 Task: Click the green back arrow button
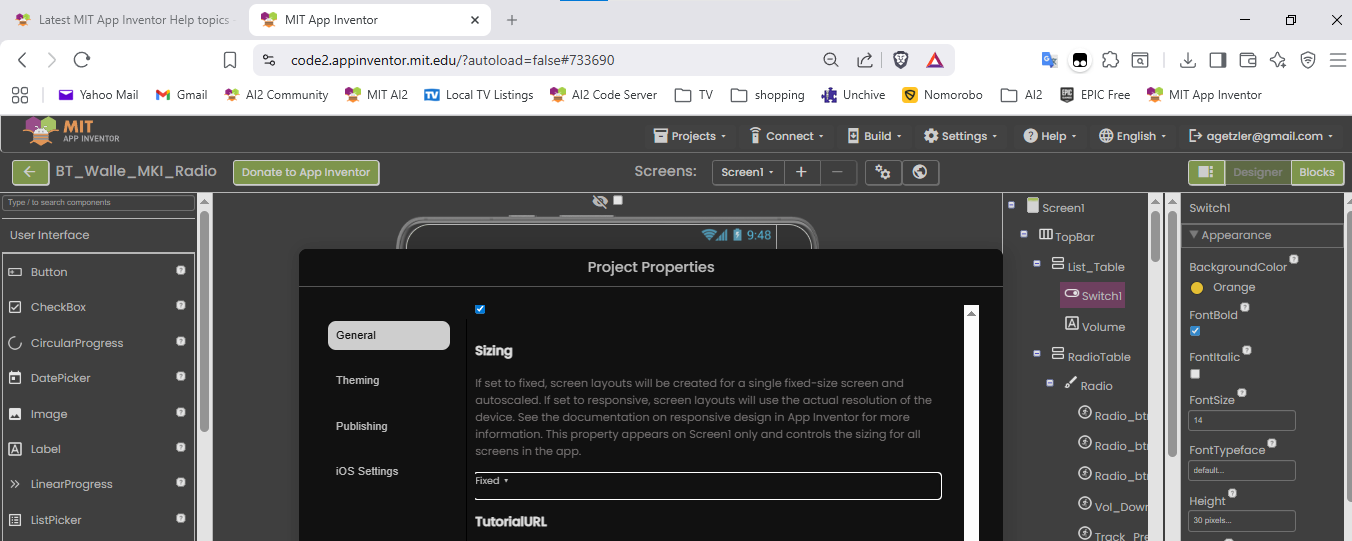(x=30, y=172)
